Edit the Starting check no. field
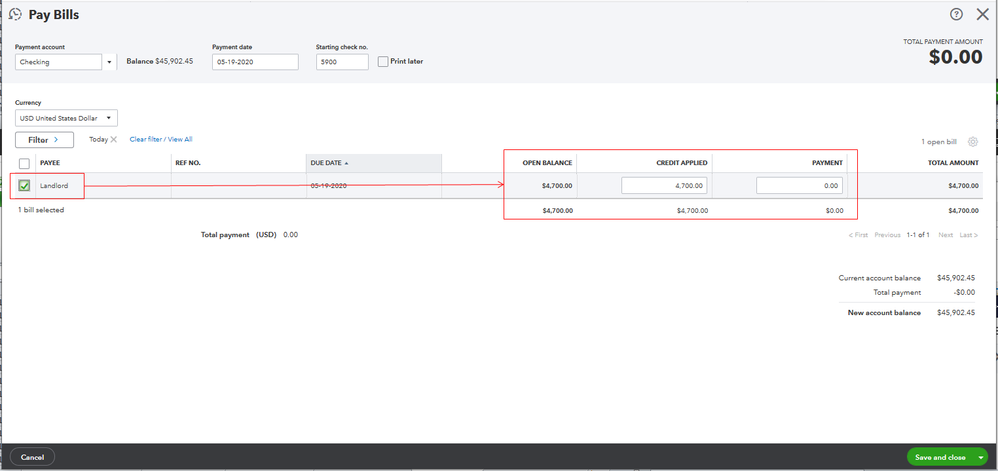The height and width of the screenshot is (471, 998). [342, 62]
